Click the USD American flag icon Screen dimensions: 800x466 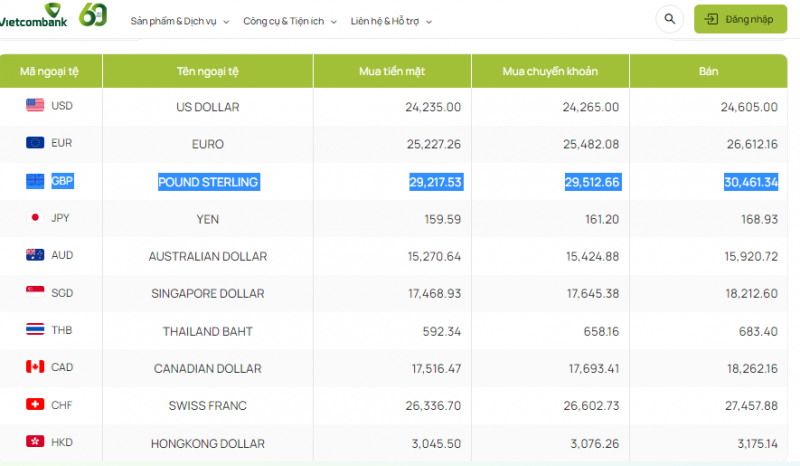[35, 105]
